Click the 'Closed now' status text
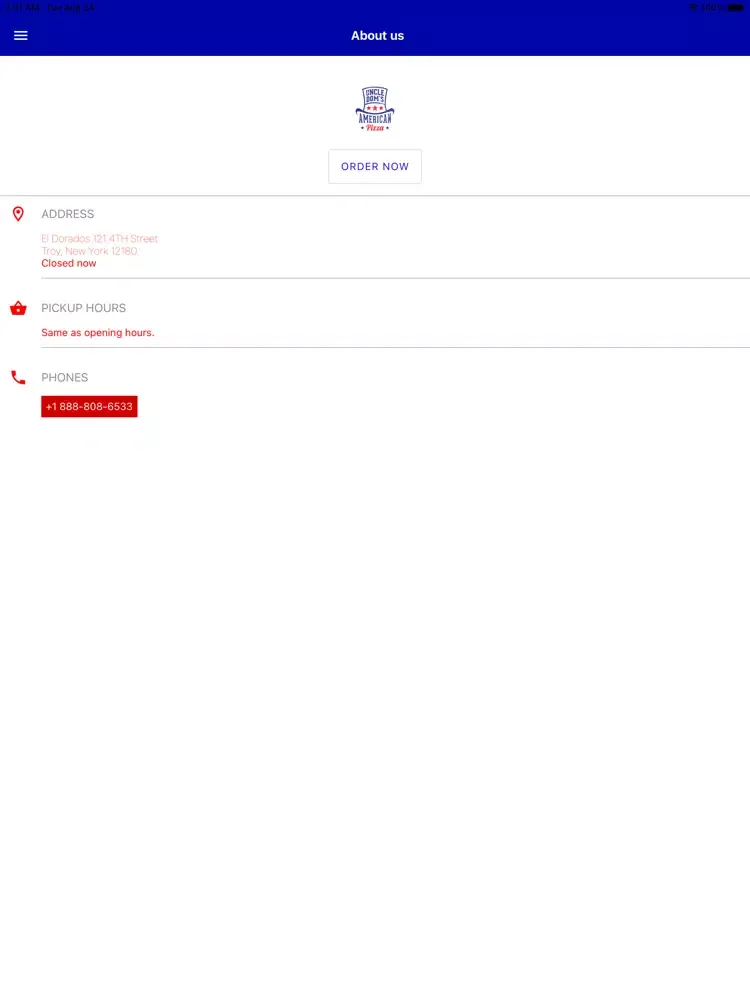Screen dimensions: 750x1000 (69, 263)
